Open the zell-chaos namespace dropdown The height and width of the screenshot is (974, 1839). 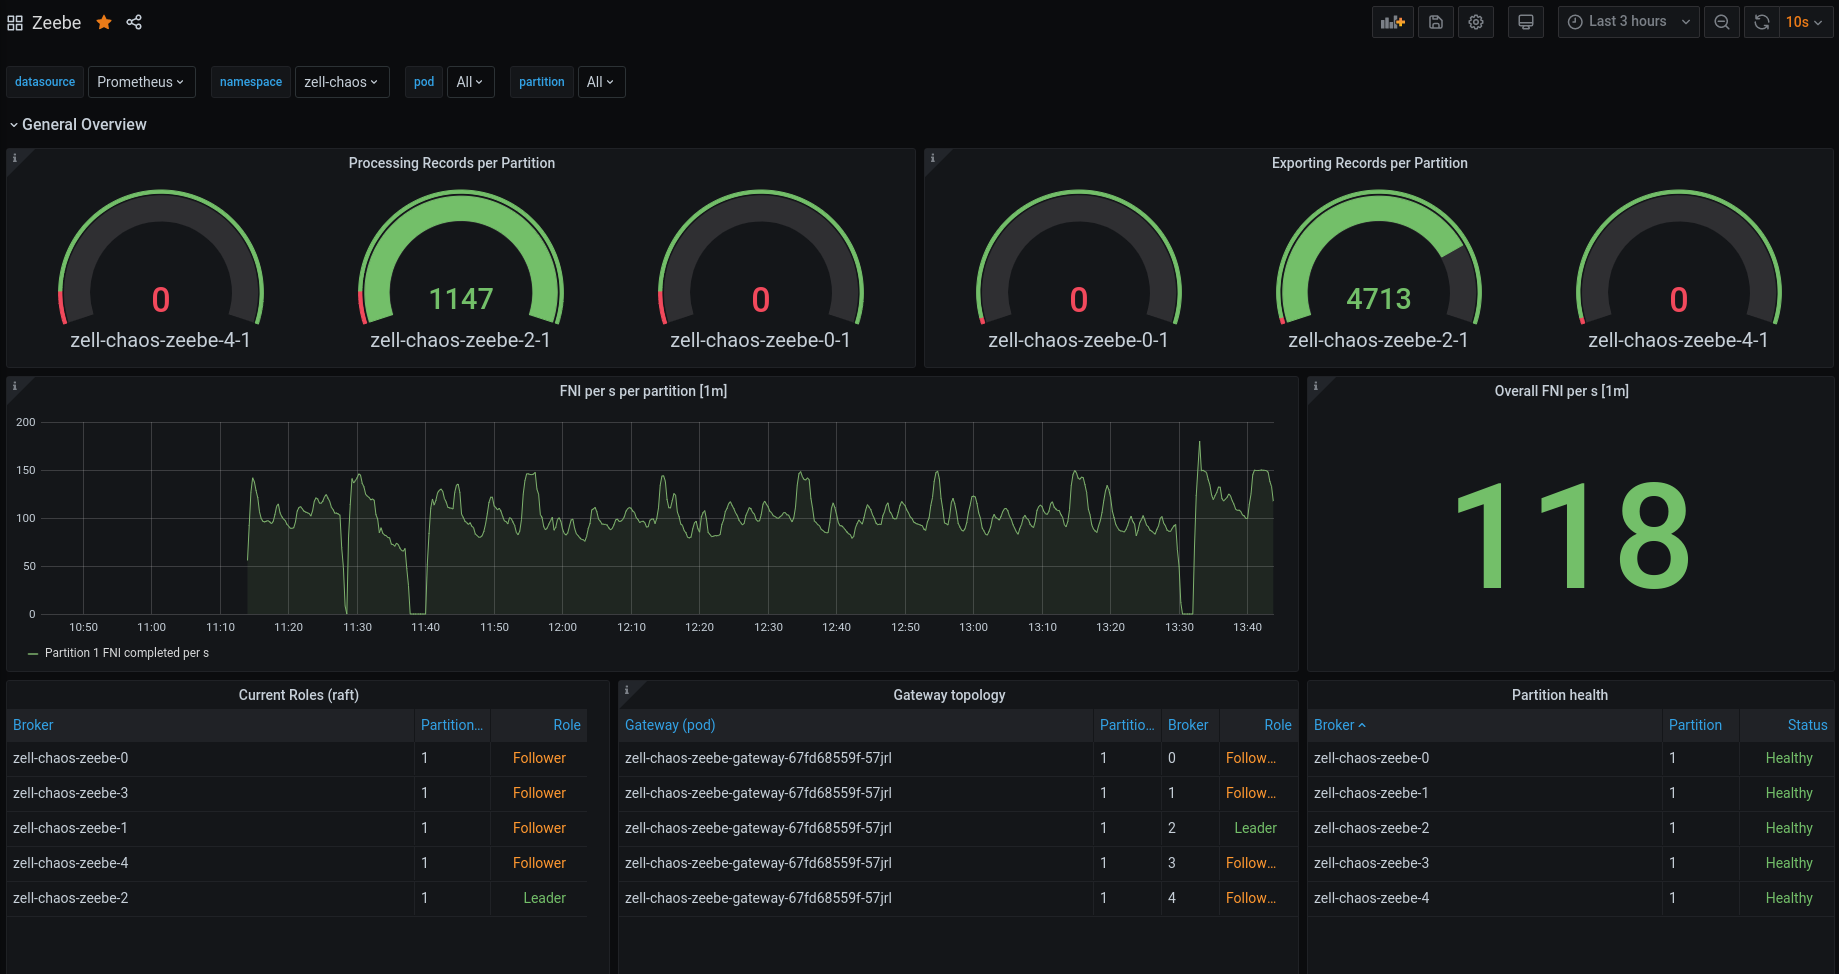341,82
